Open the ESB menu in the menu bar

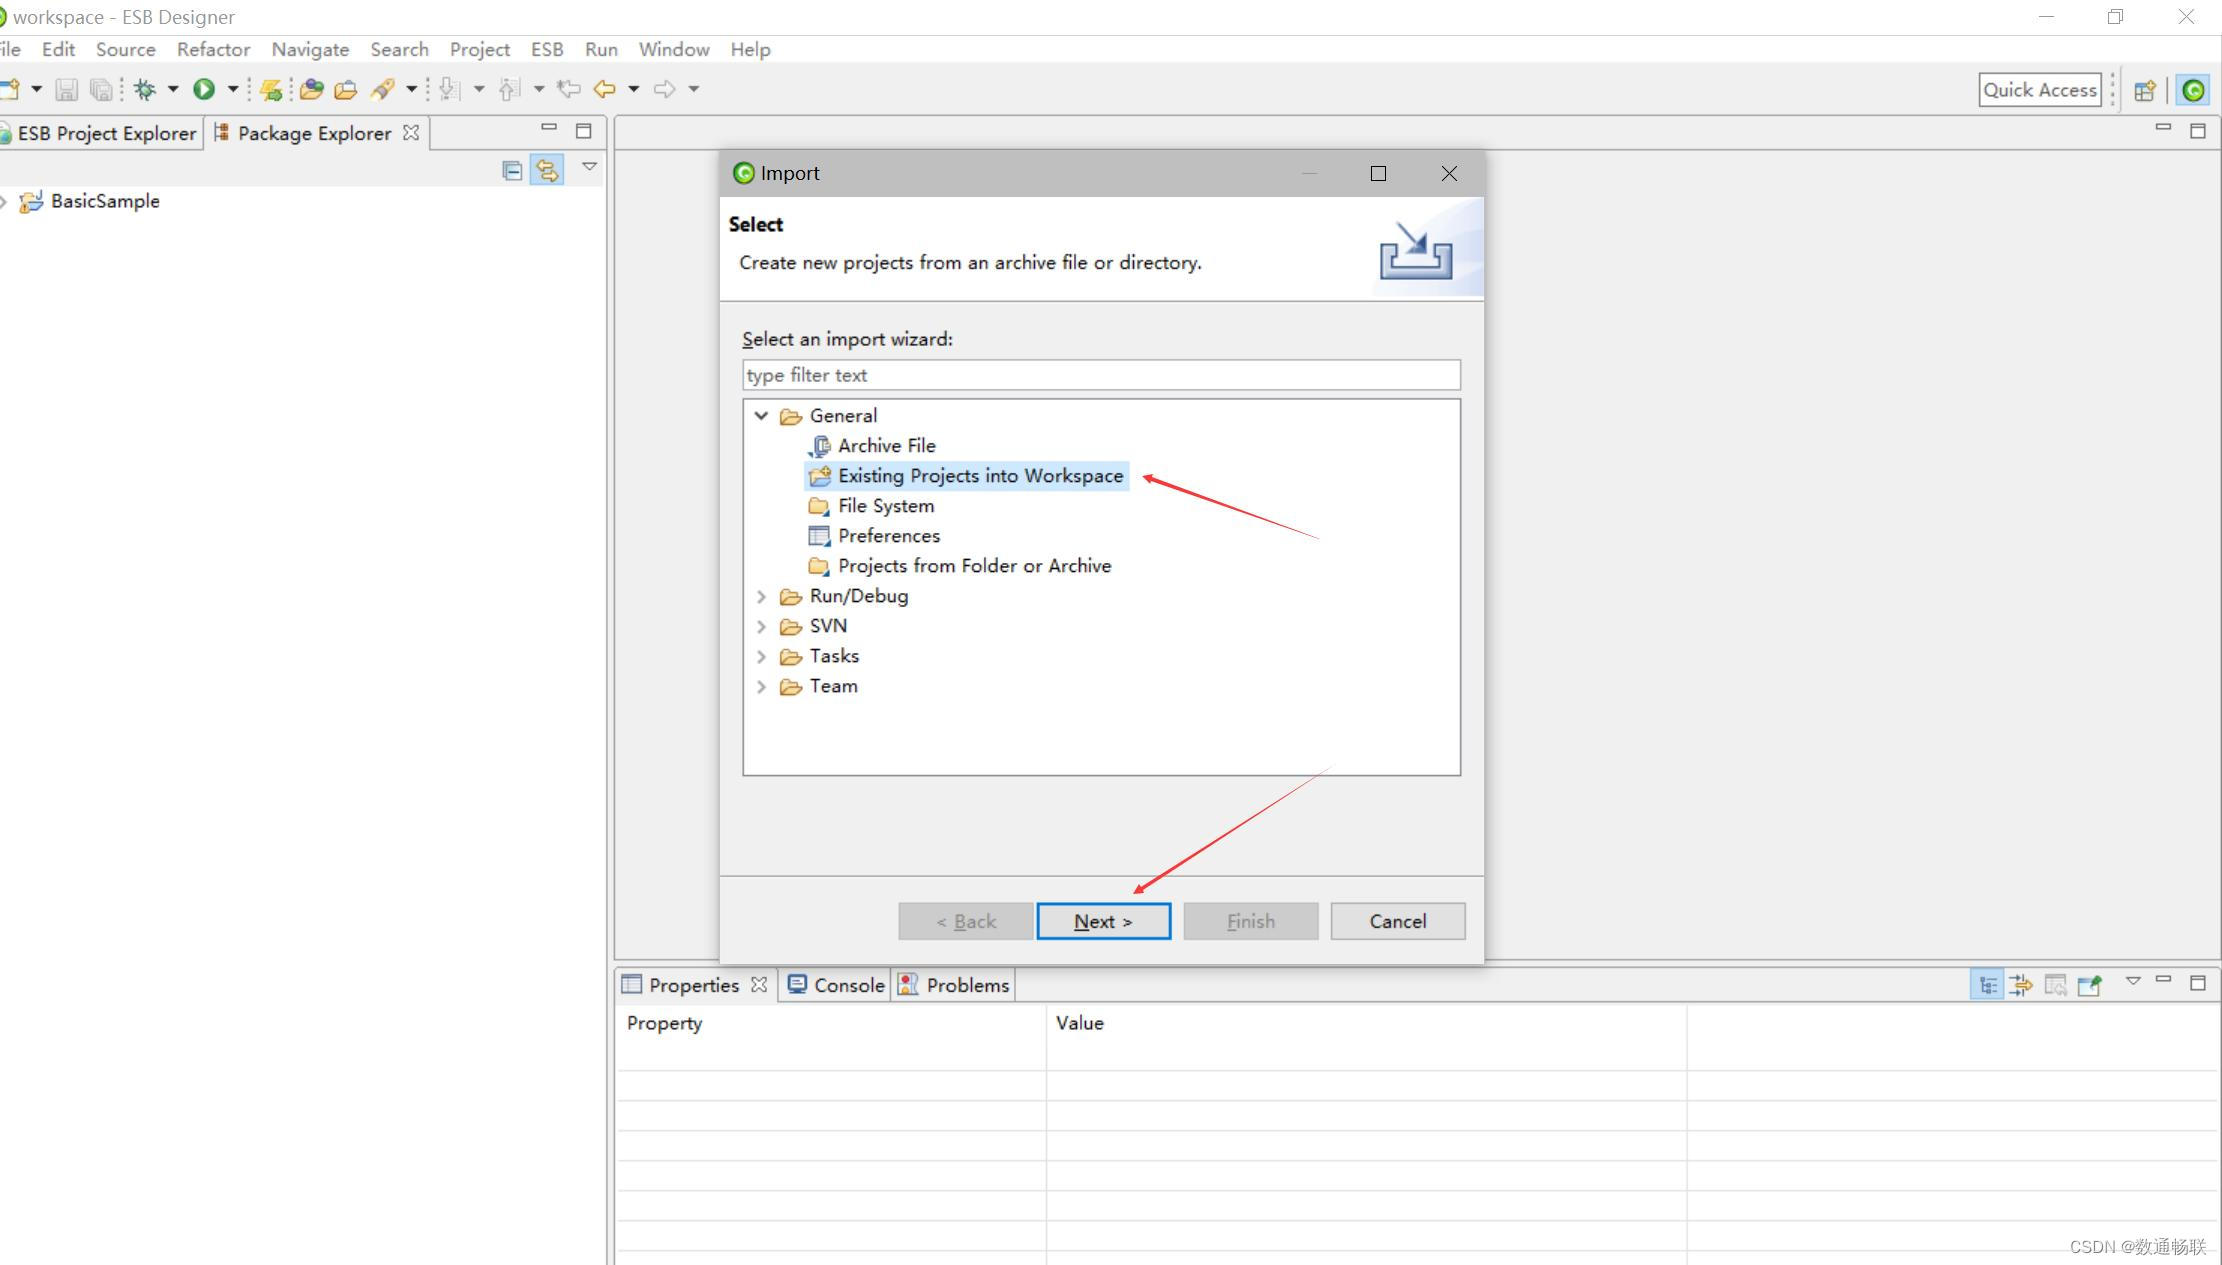tap(546, 49)
